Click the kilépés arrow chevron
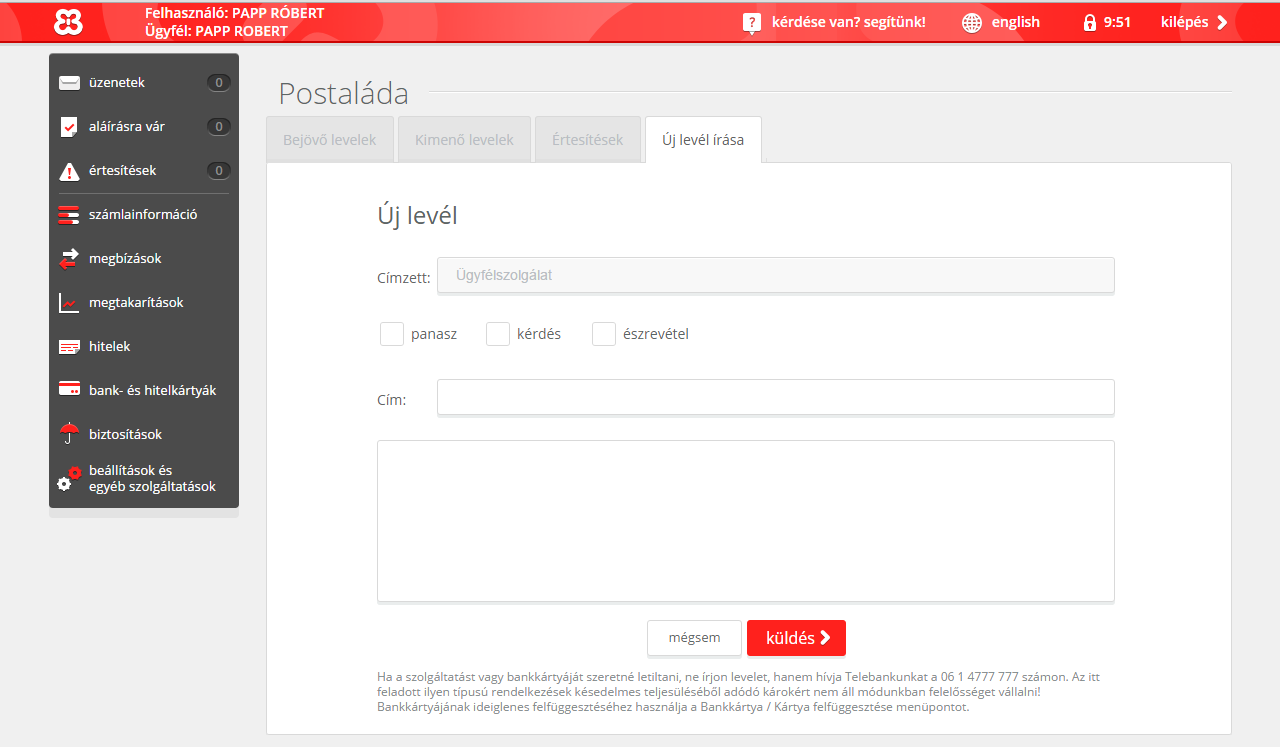This screenshot has width=1280, height=747. coord(1222,22)
